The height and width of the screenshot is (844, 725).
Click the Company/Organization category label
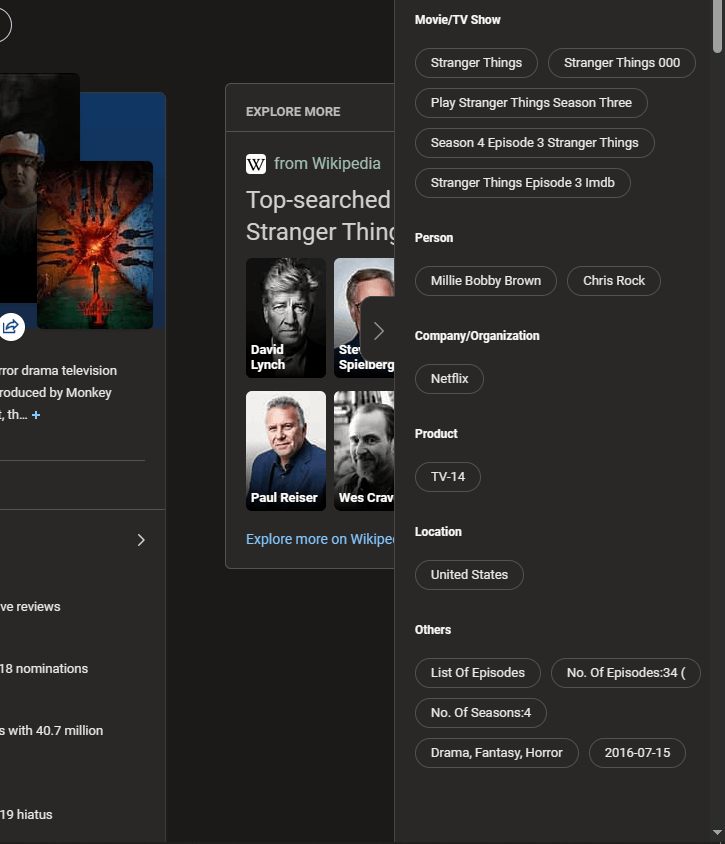(477, 336)
